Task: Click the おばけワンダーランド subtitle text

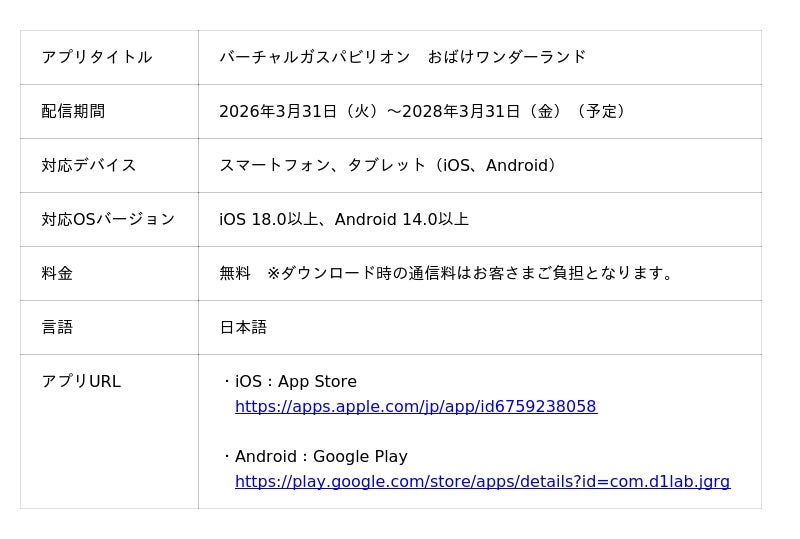Action: point(507,57)
